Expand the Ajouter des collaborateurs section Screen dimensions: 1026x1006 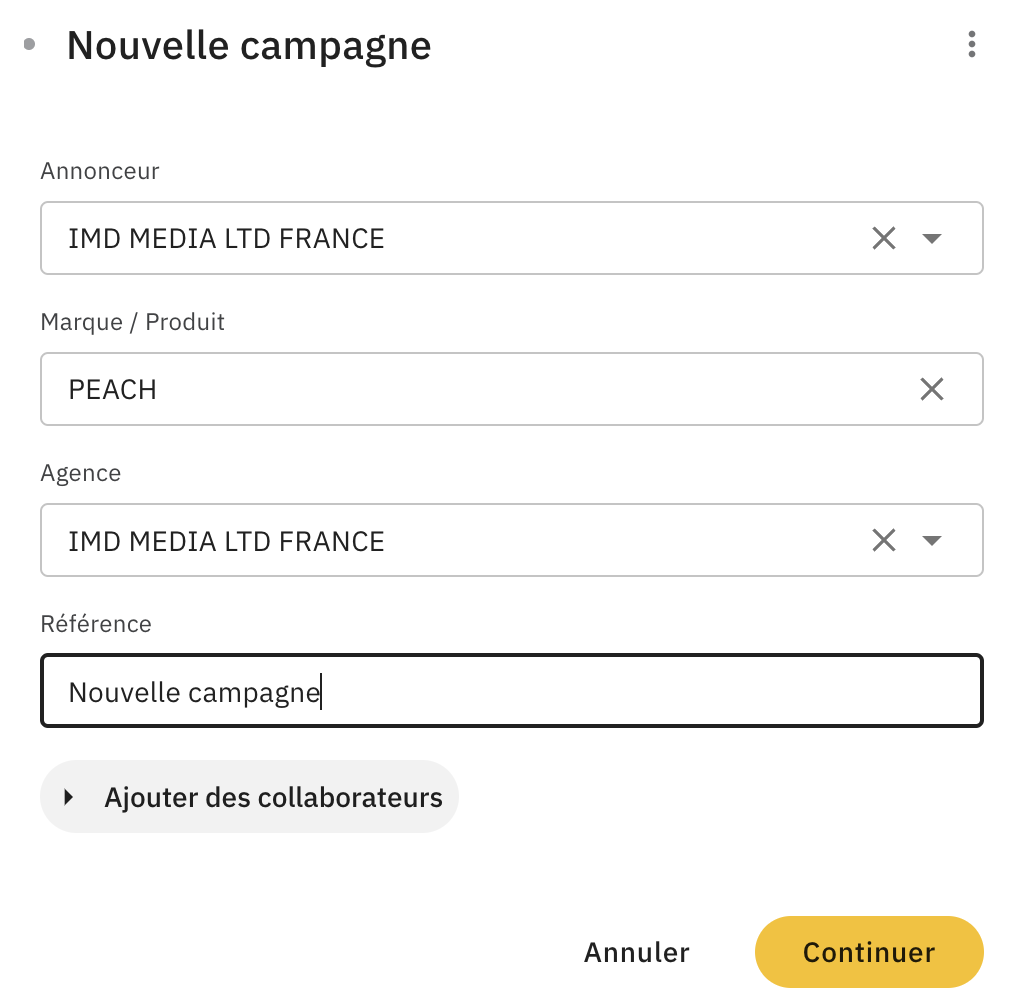(249, 797)
